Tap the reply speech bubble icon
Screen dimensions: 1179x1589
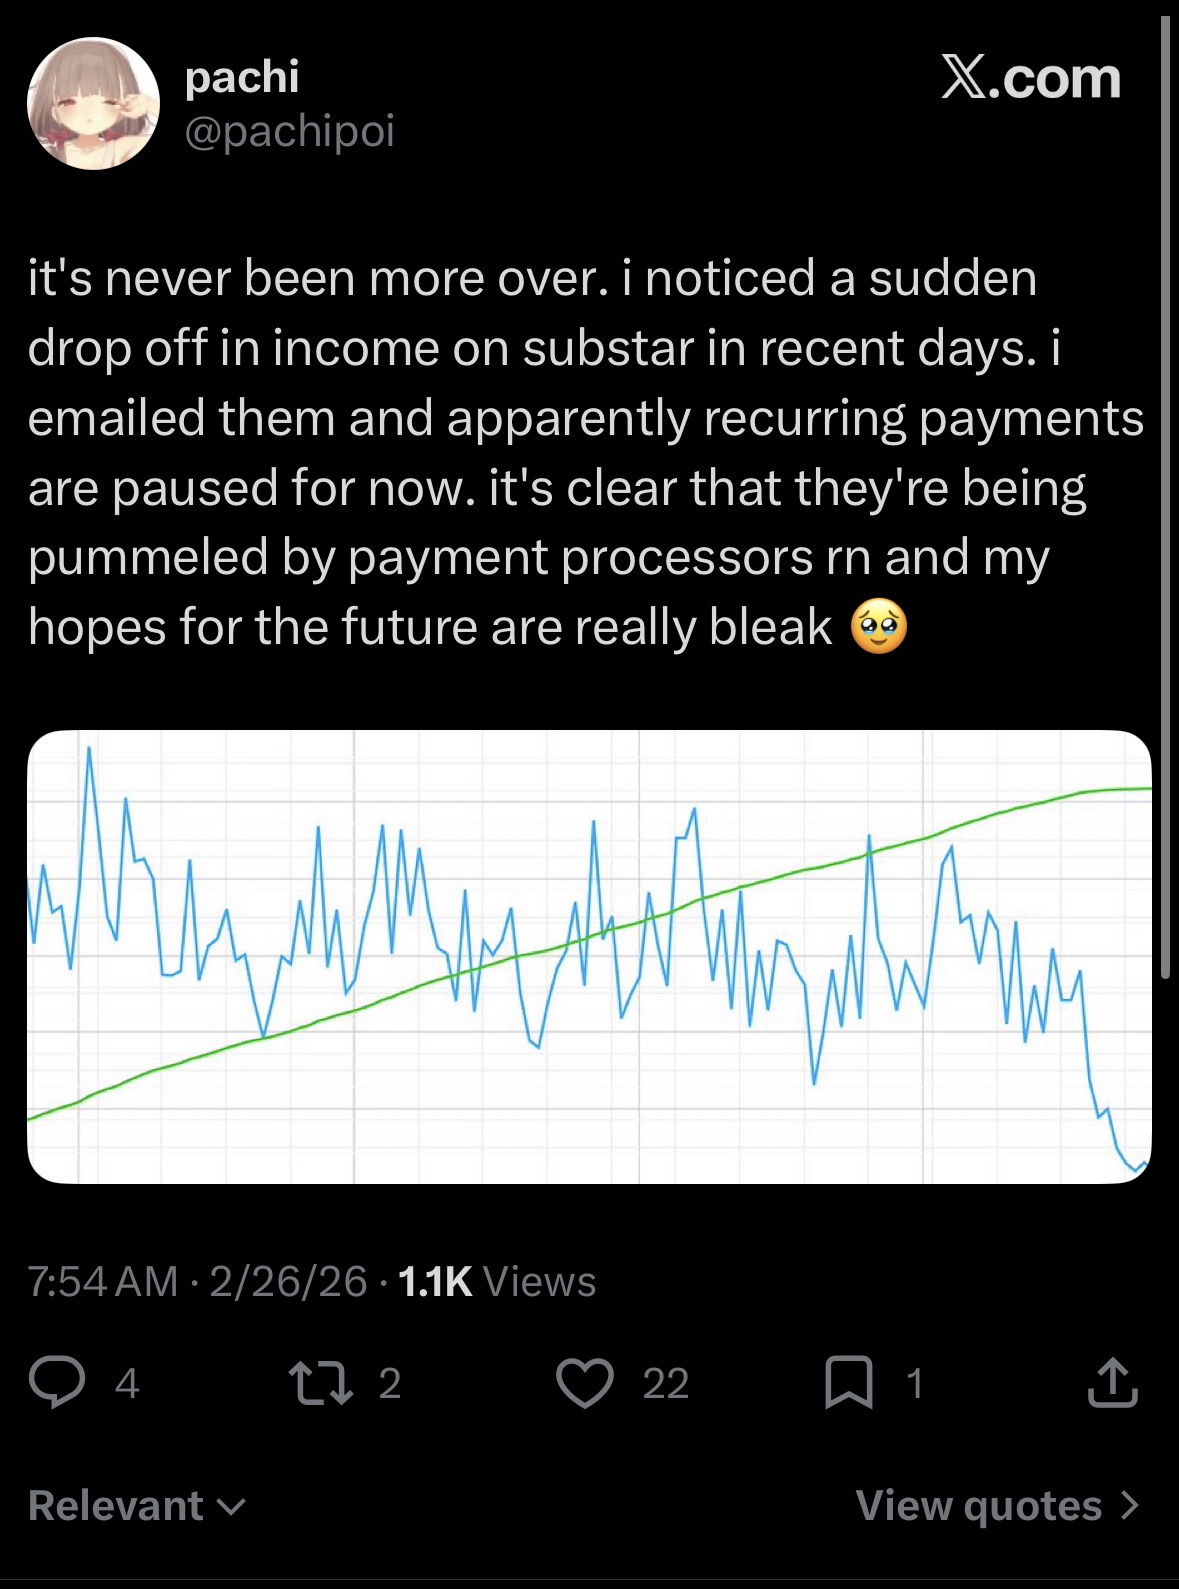tap(56, 1383)
